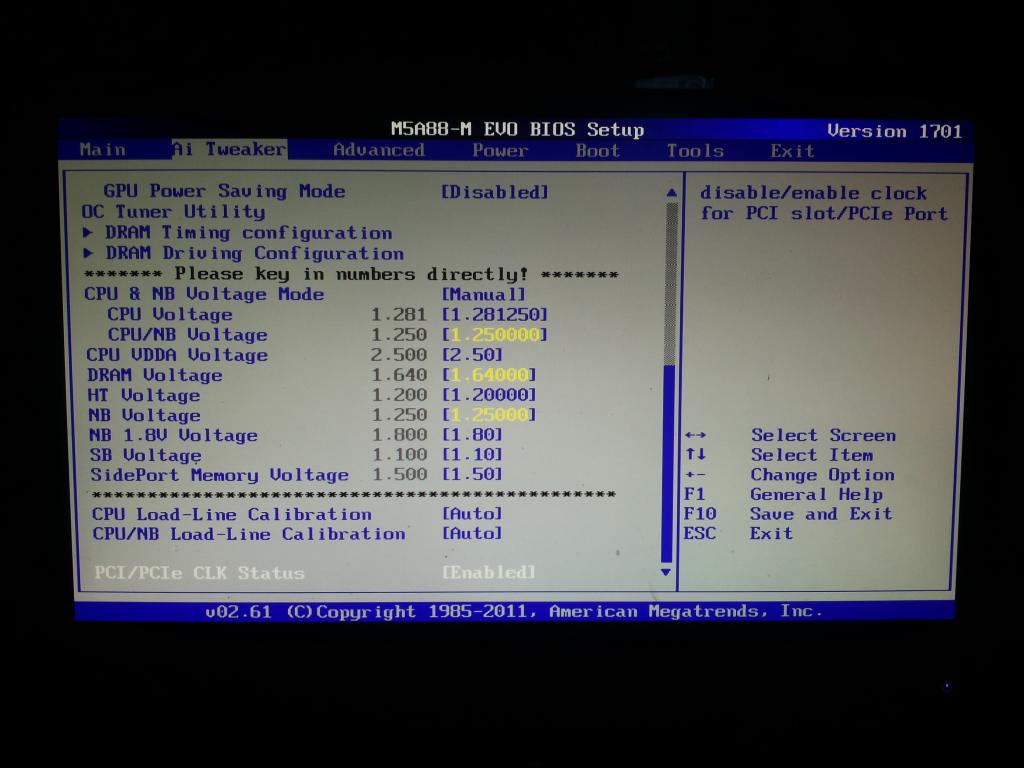Viewport: 1024px width, 768px height.
Task: Select the SB Voltage label
Action: tap(146, 455)
